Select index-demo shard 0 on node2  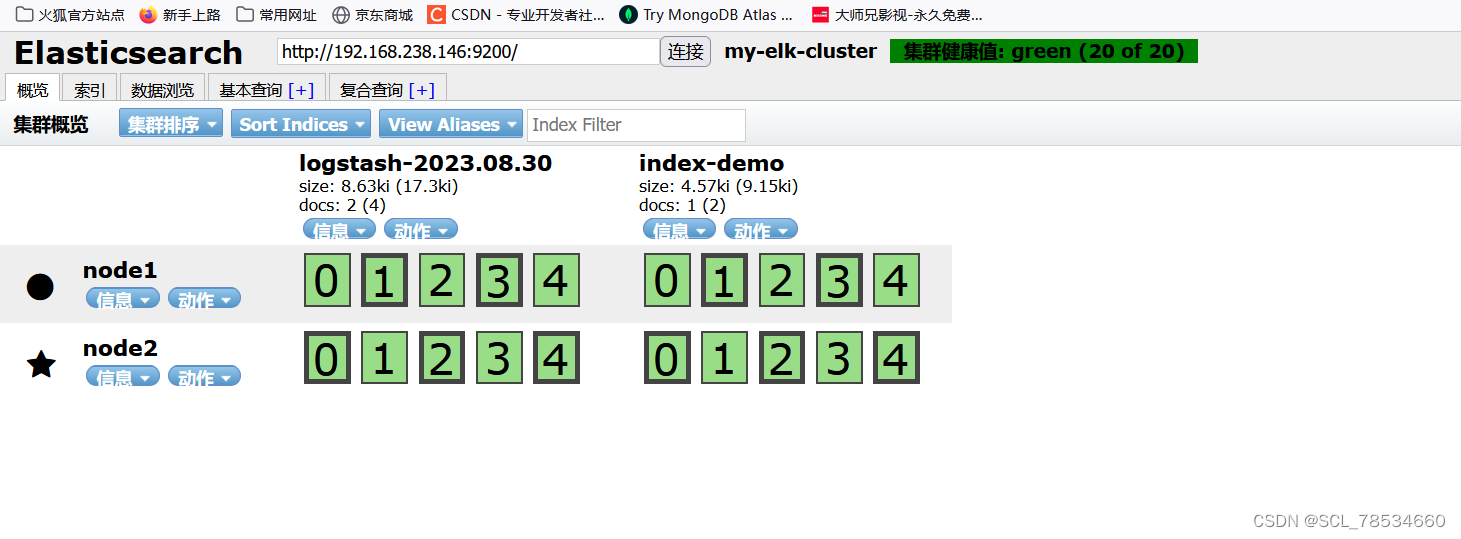click(667, 358)
